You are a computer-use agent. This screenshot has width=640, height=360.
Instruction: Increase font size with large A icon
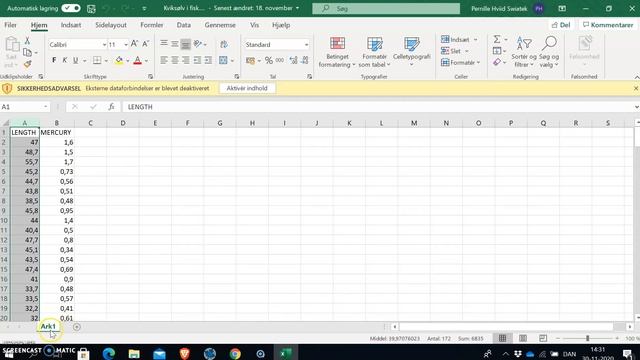[134, 44]
